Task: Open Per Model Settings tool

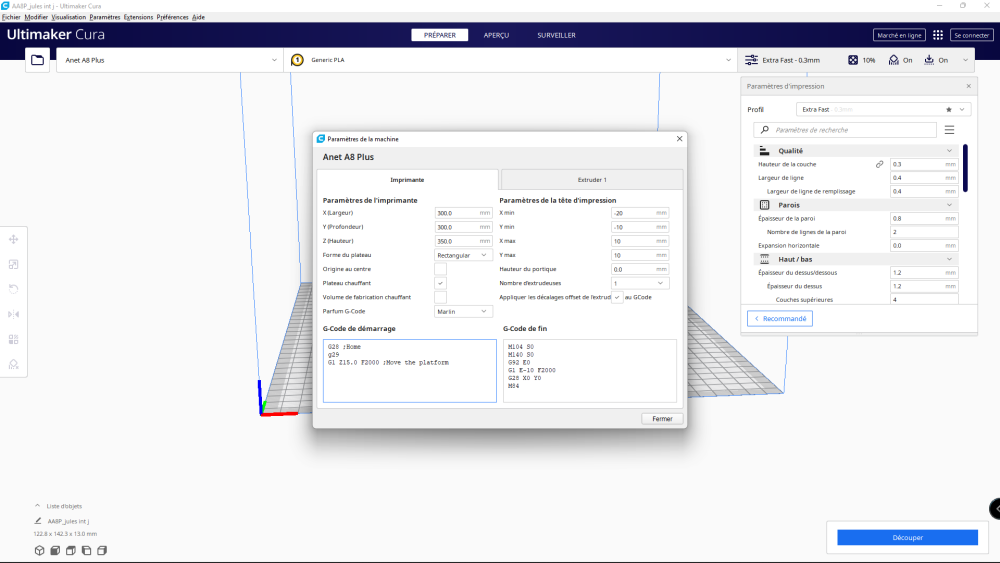Action: 13,339
